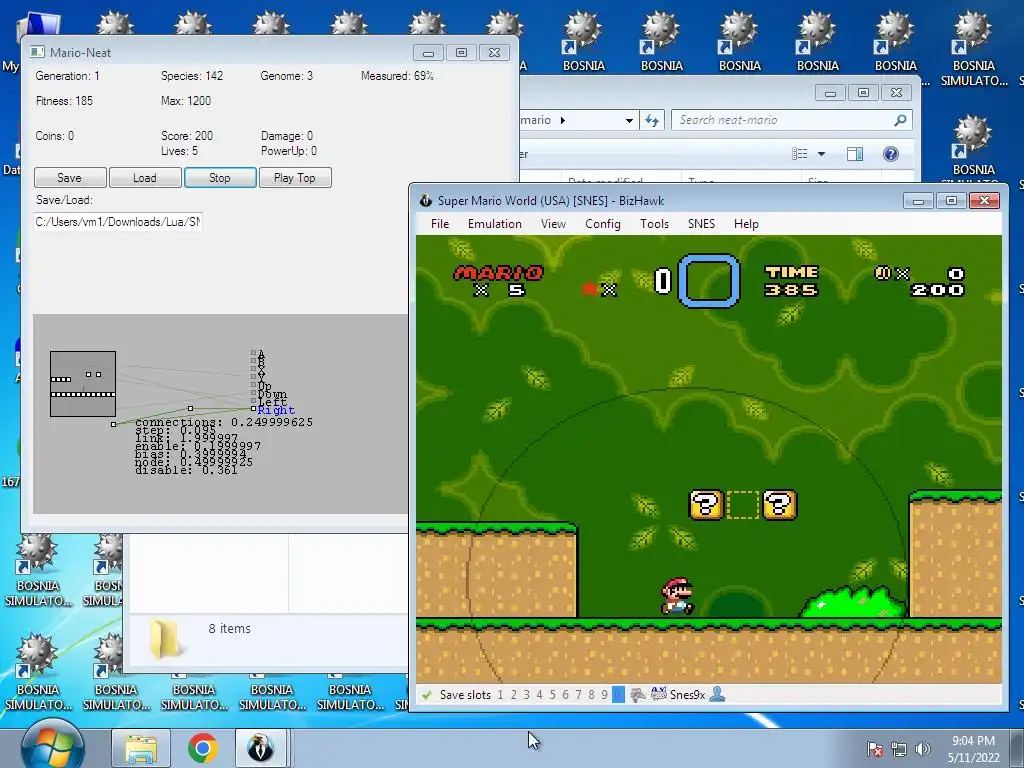
Task: Click the network tray icon
Action: click(899, 749)
